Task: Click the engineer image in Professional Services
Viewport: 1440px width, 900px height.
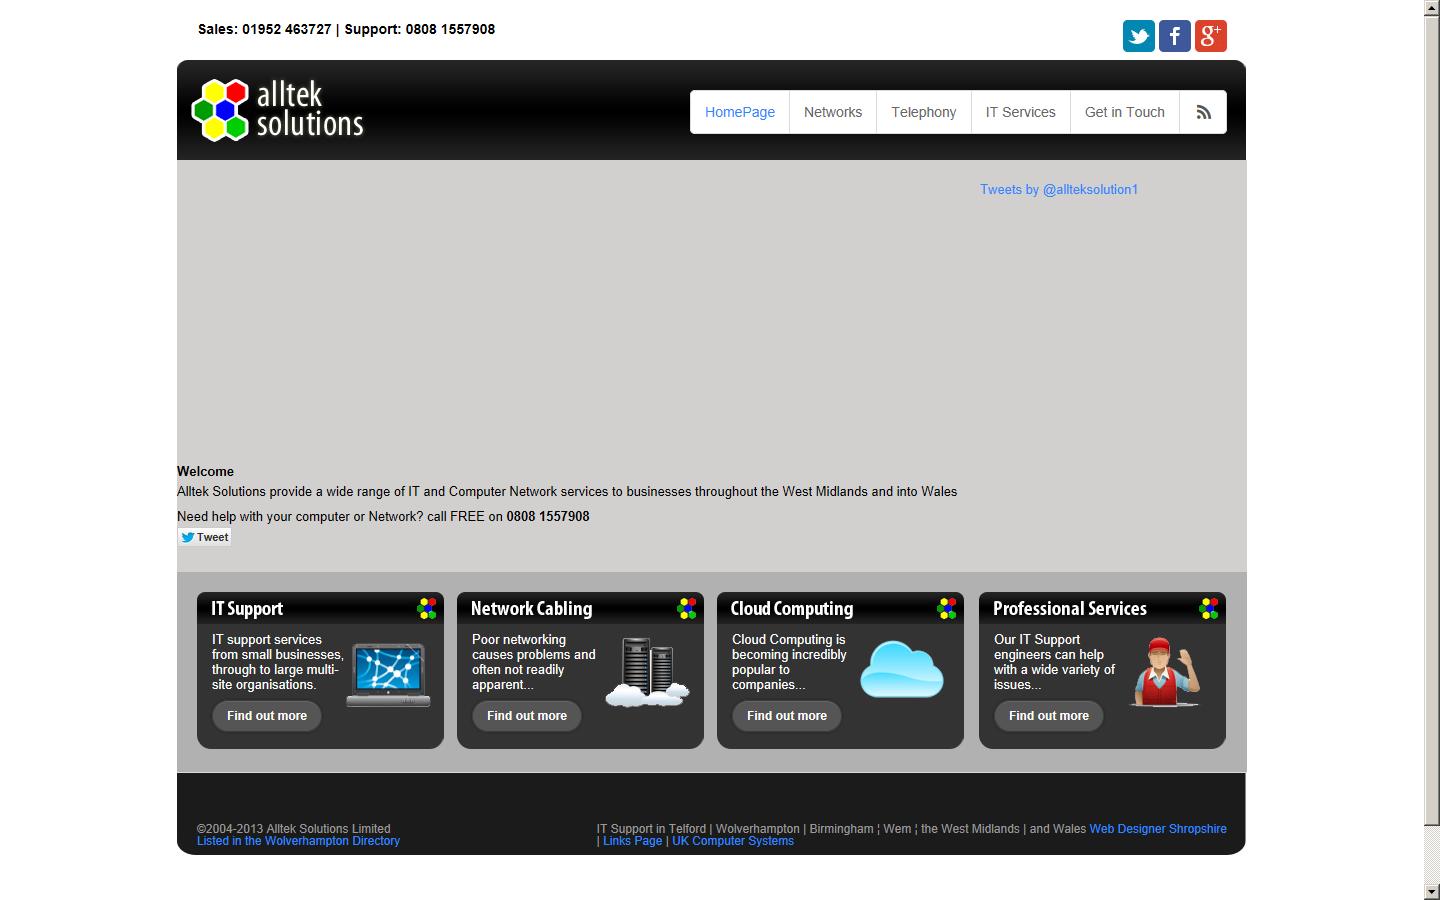Action: 1165,672
